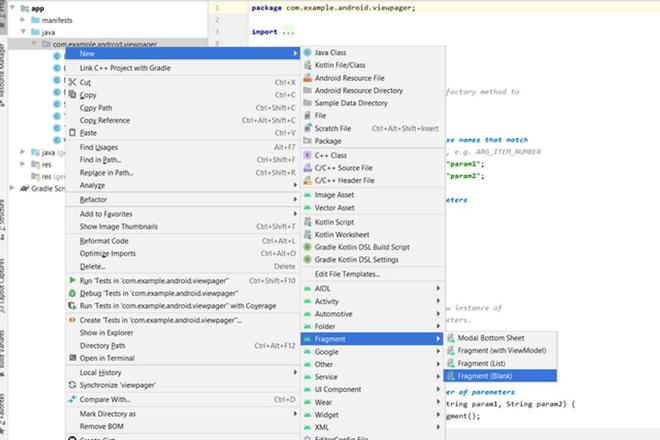Click the Gradle Kotlin DSL Build Script icon
The image size is (660, 440).
click(307, 247)
